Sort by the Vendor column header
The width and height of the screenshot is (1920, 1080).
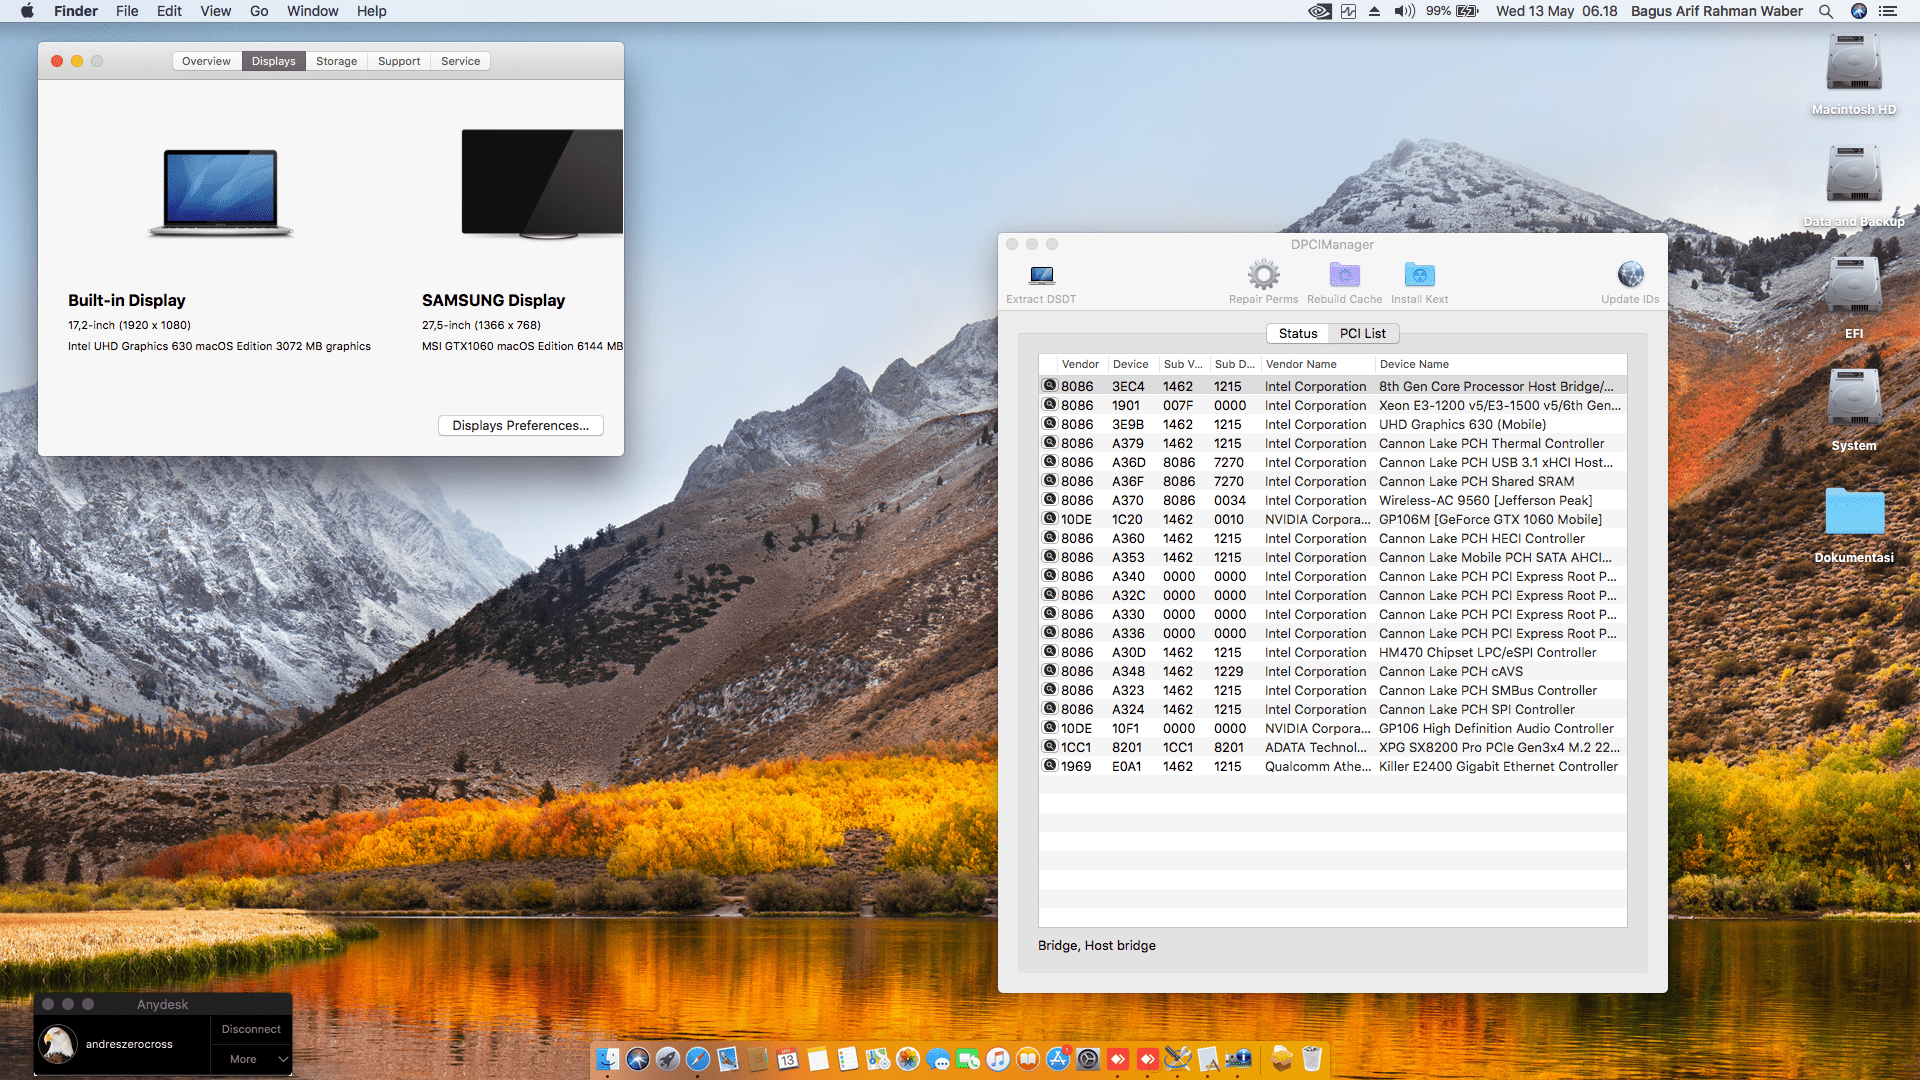(x=1080, y=364)
